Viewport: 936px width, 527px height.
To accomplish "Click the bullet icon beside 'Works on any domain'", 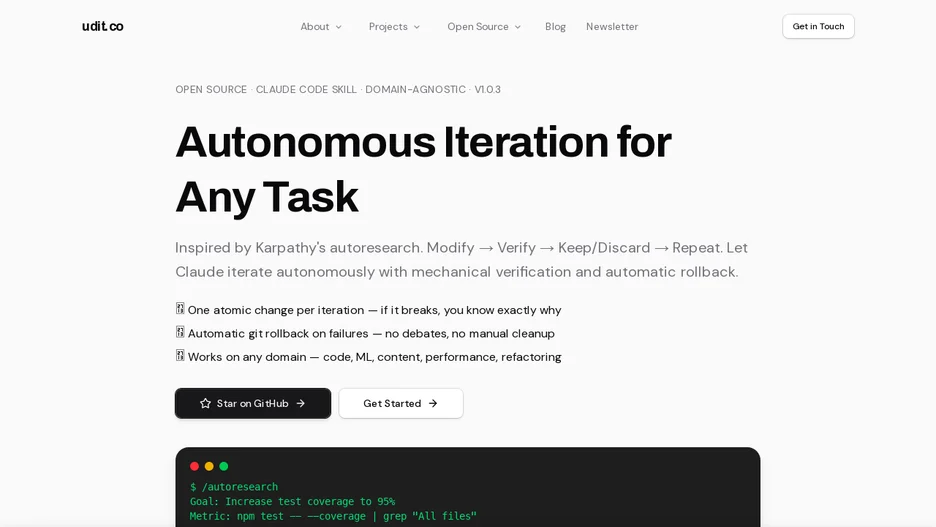I will tap(180, 355).
